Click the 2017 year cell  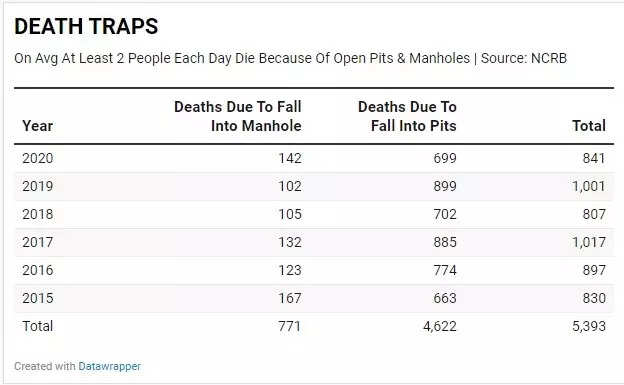(37, 242)
